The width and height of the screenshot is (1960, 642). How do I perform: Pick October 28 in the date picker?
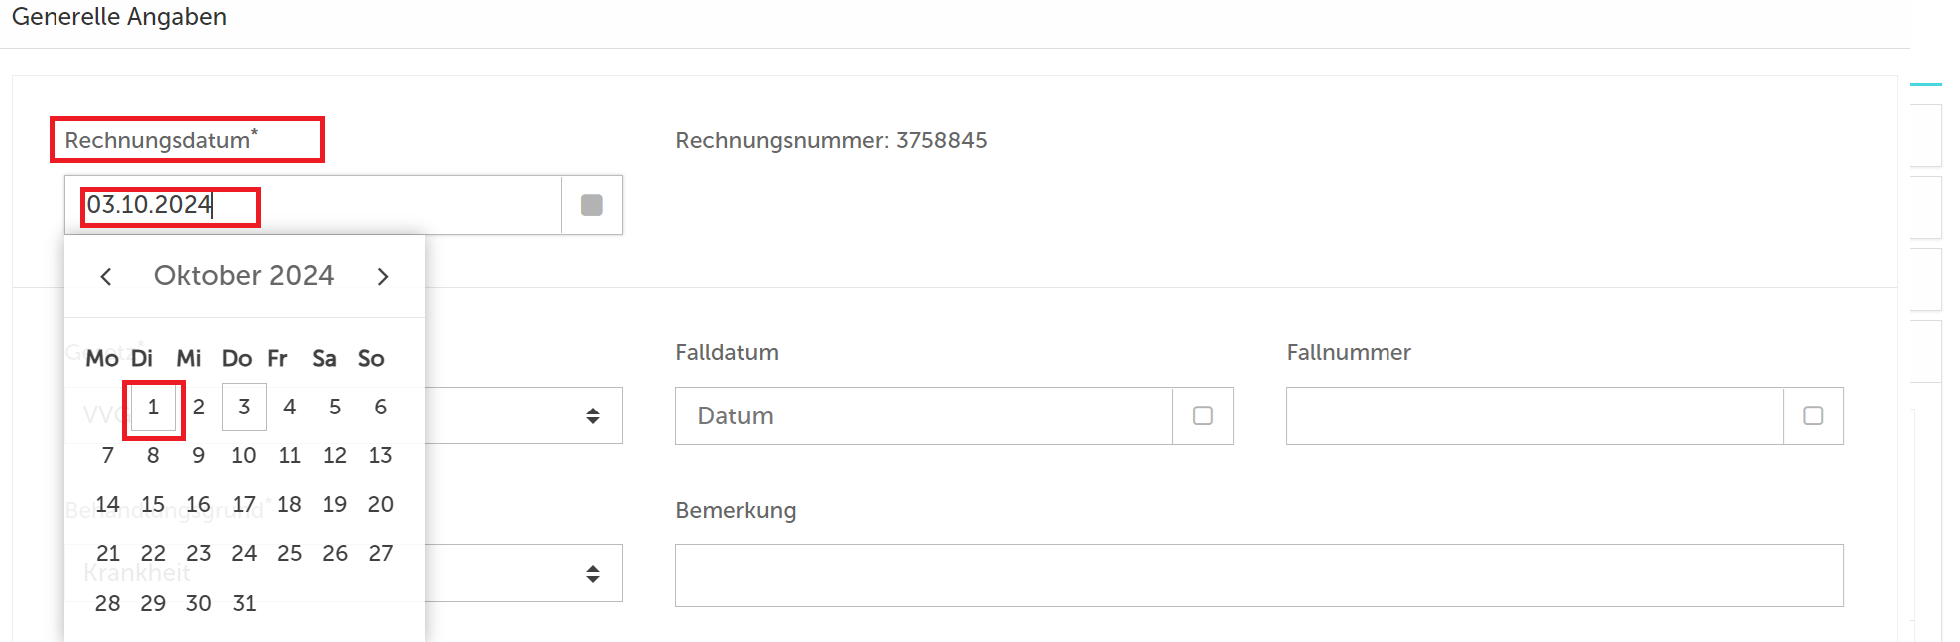pyautogui.click(x=108, y=603)
